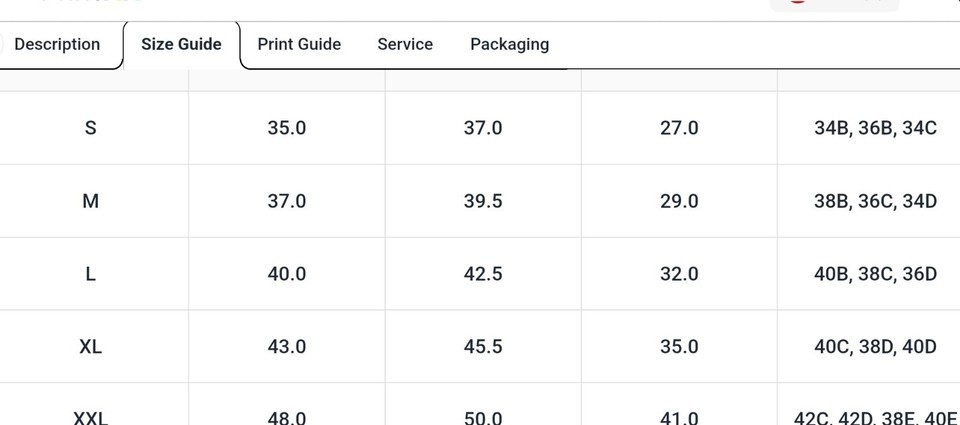Click the 32.0 value in L row
960x425 pixels.
tap(679, 274)
